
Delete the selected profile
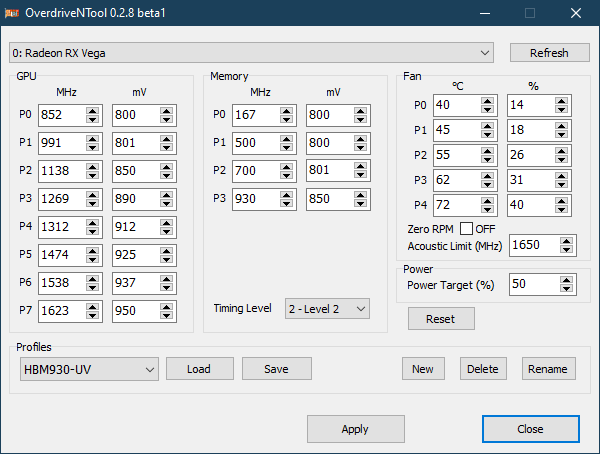point(483,369)
